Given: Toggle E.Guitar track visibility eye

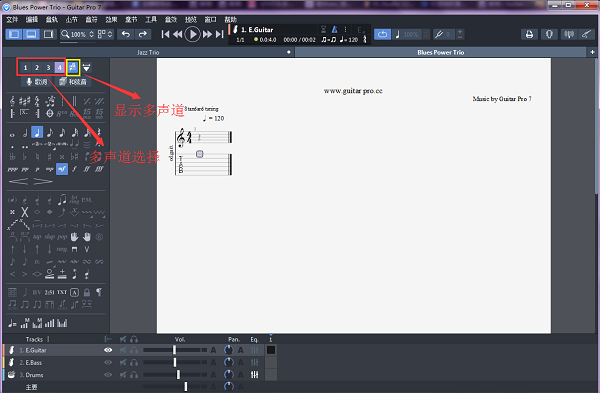Looking at the screenshot, I should (x=108, y=350).
